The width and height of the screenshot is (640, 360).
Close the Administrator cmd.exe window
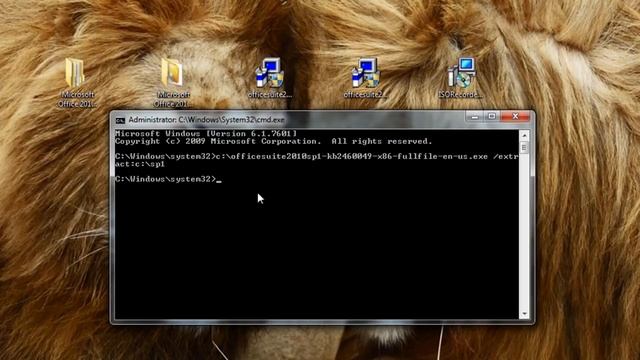tap(515, 117)
